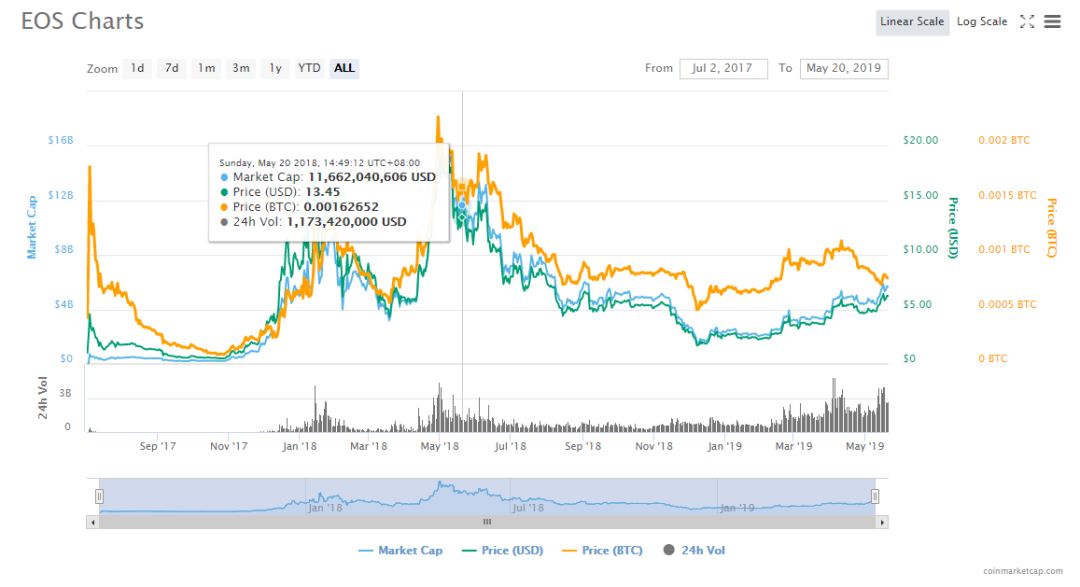Switch to Linear Scale
The width and height of the screenshot is (1080, 587).
912,22
